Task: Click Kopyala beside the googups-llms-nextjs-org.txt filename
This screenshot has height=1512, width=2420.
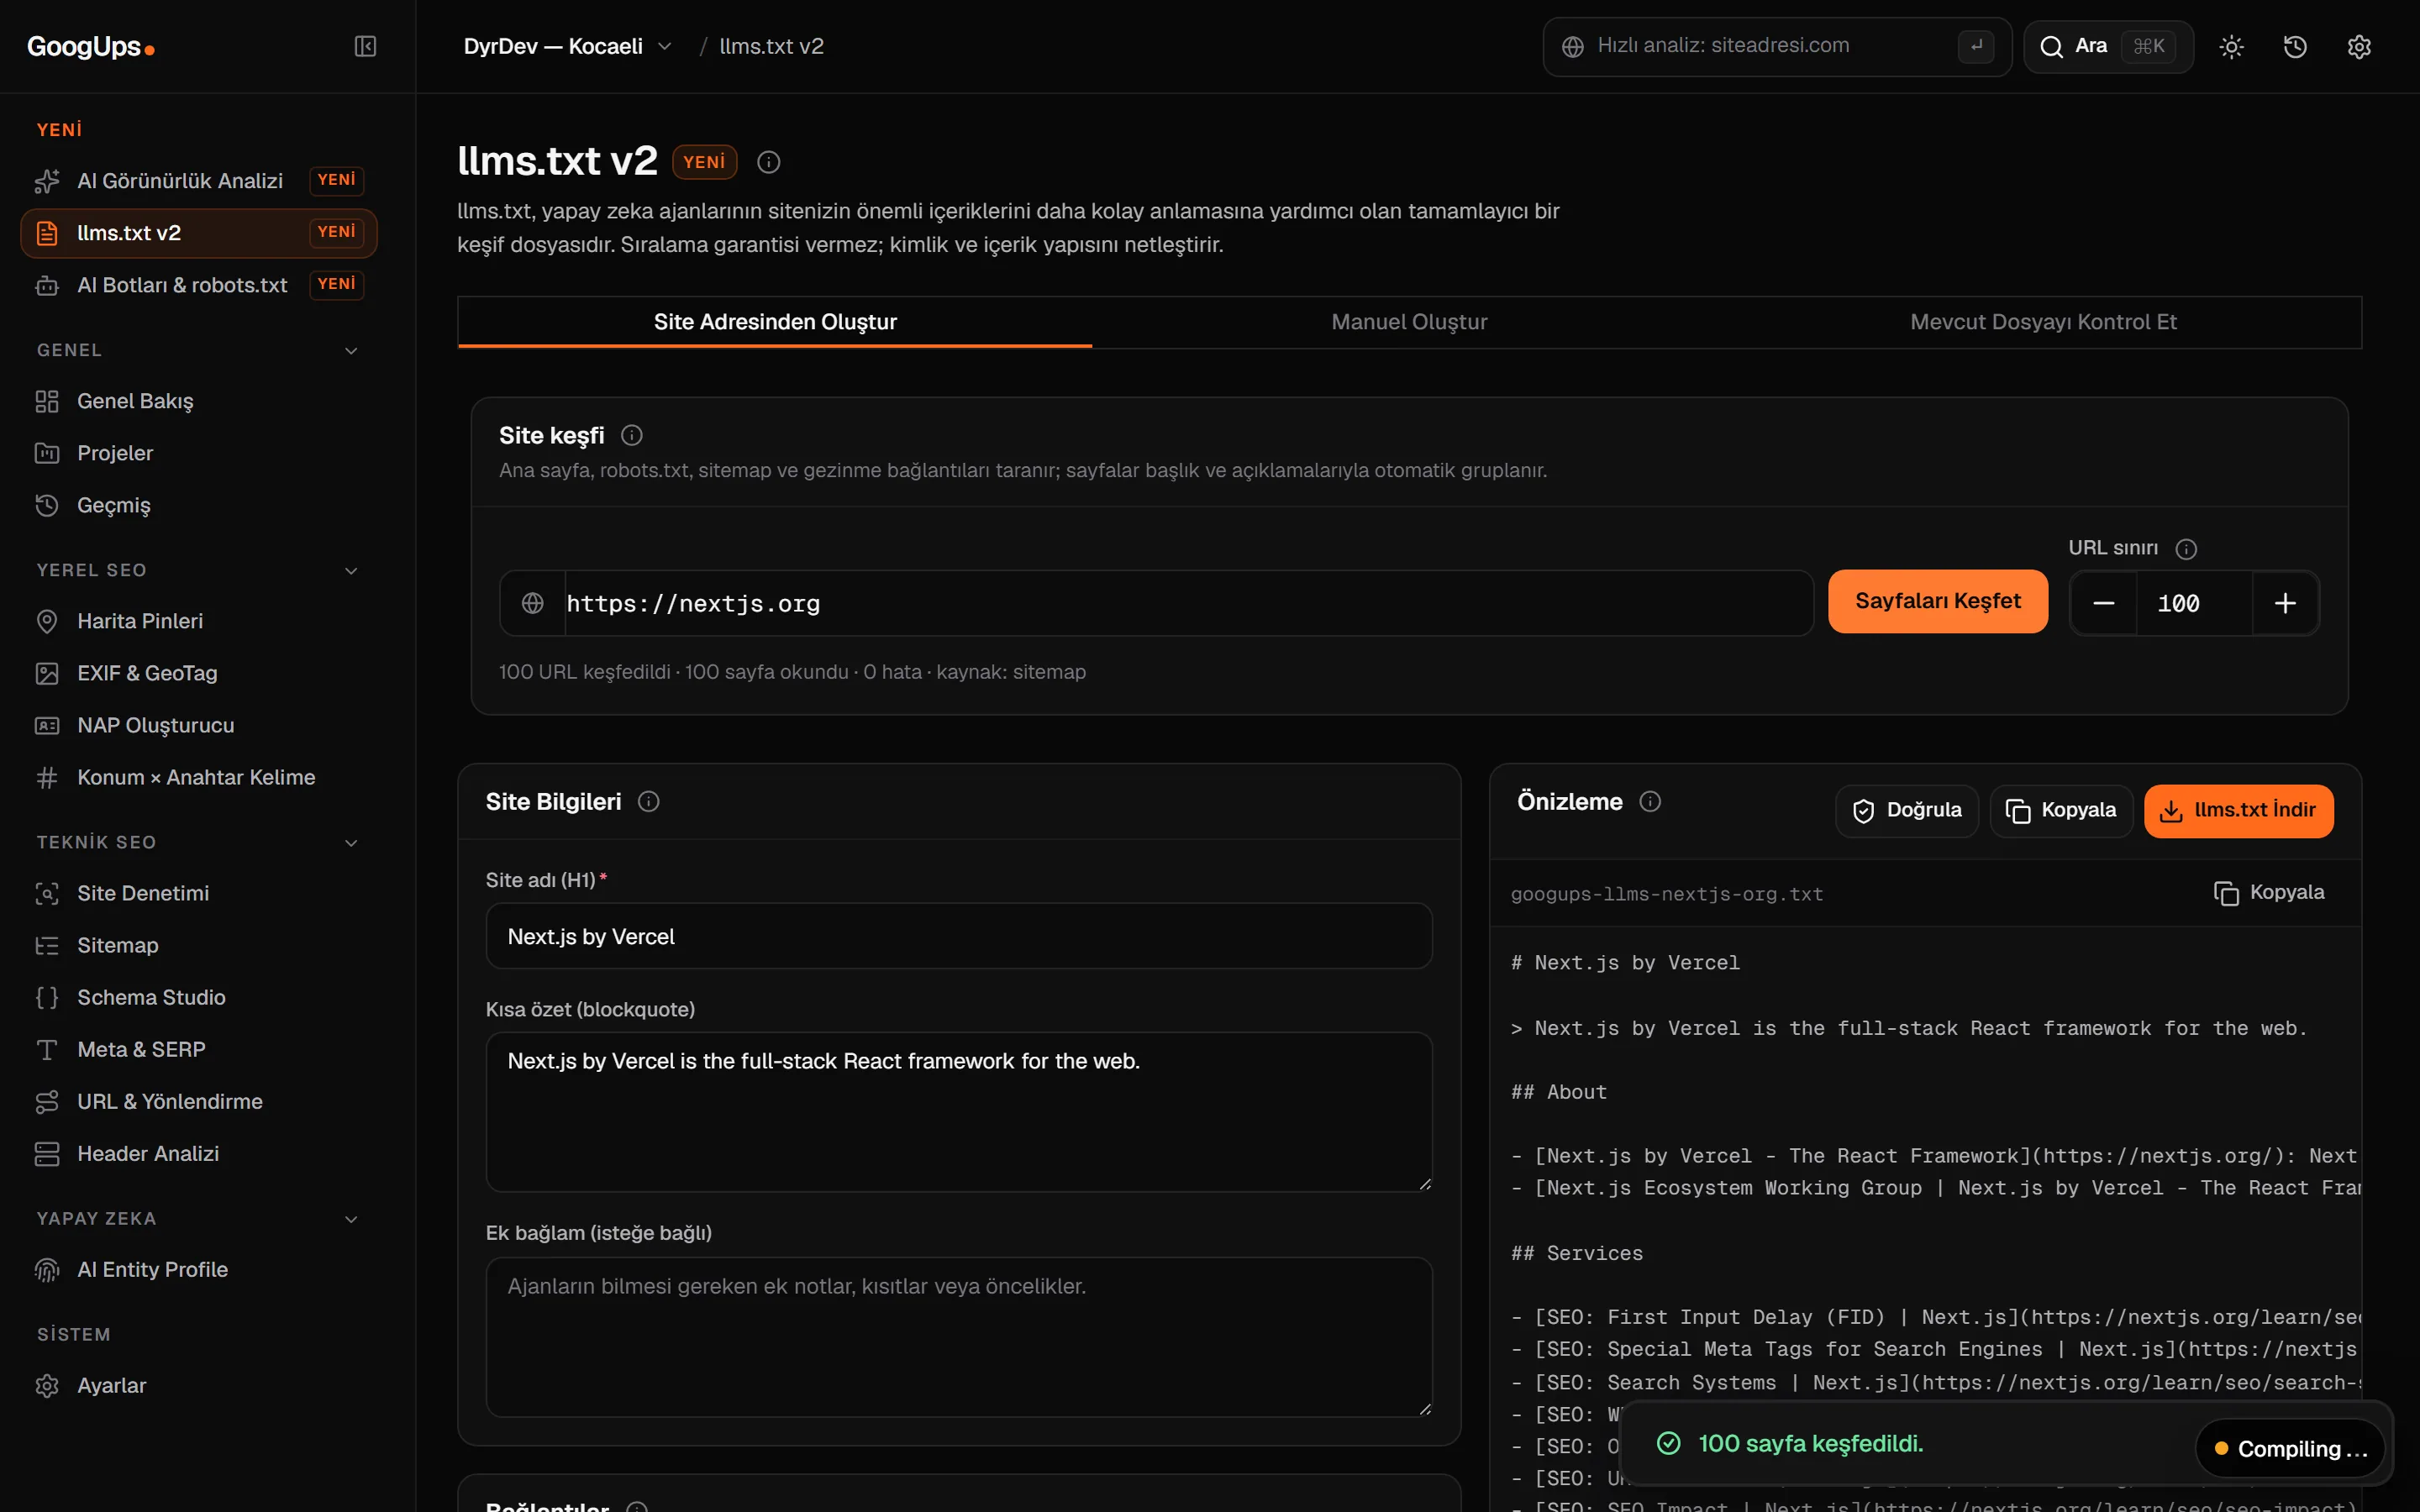Action: [x=2268, y=892]
